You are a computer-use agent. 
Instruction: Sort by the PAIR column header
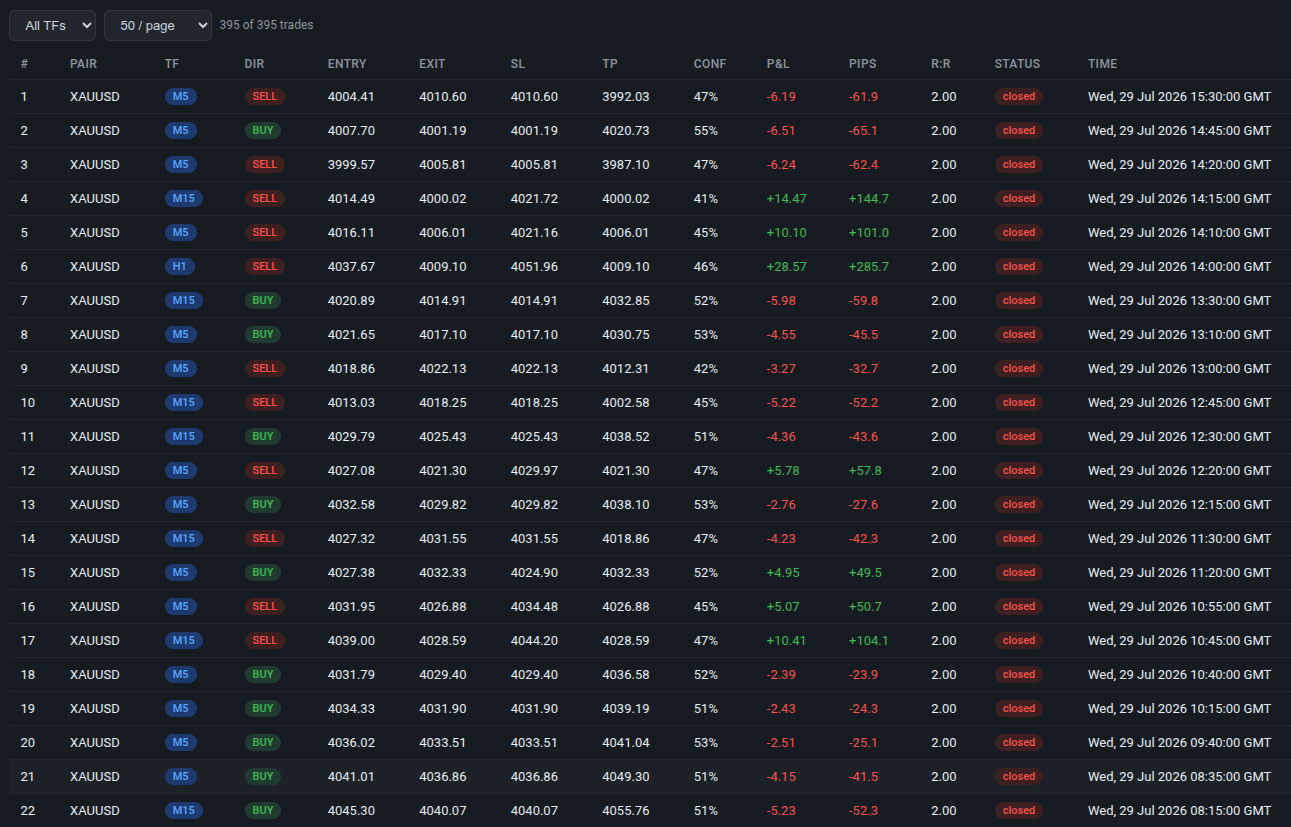[84, 63]
